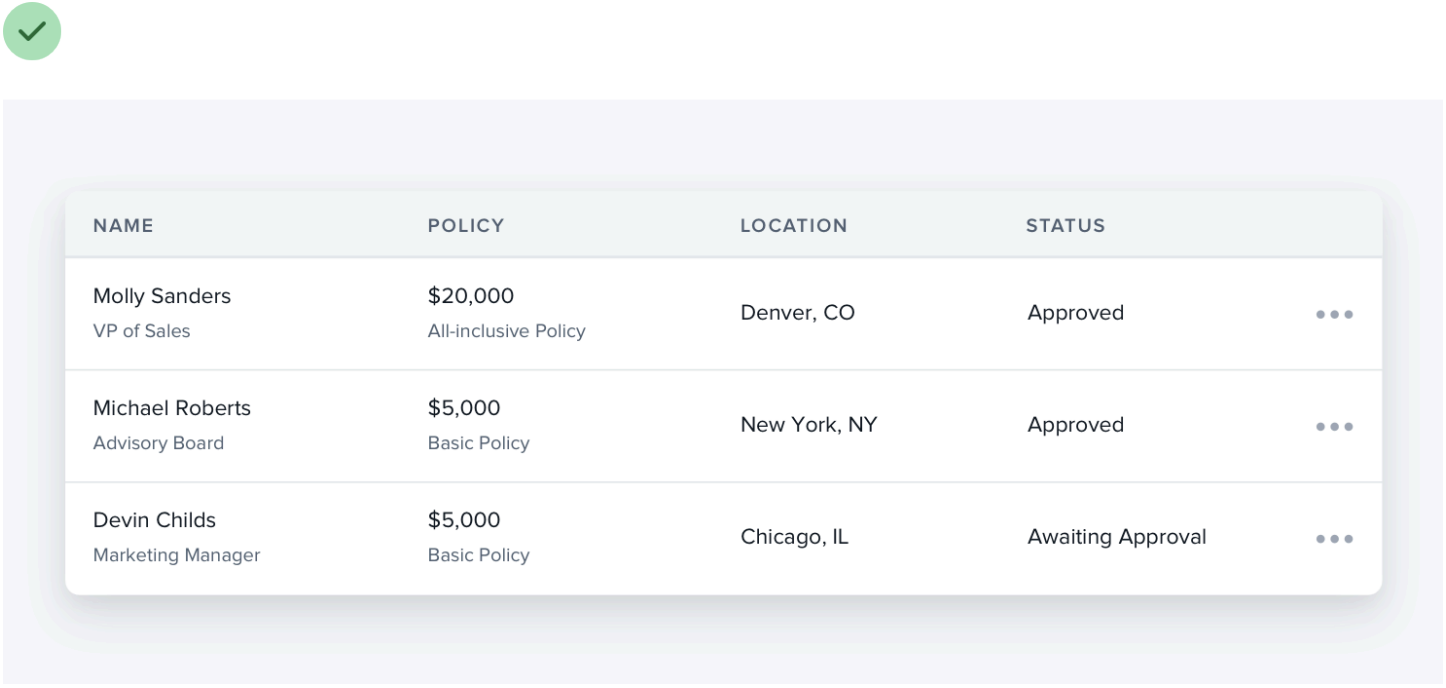The image size is (1446, 688).
Task: Open more options for Molly Sanders
Action: coord(1334,314)
